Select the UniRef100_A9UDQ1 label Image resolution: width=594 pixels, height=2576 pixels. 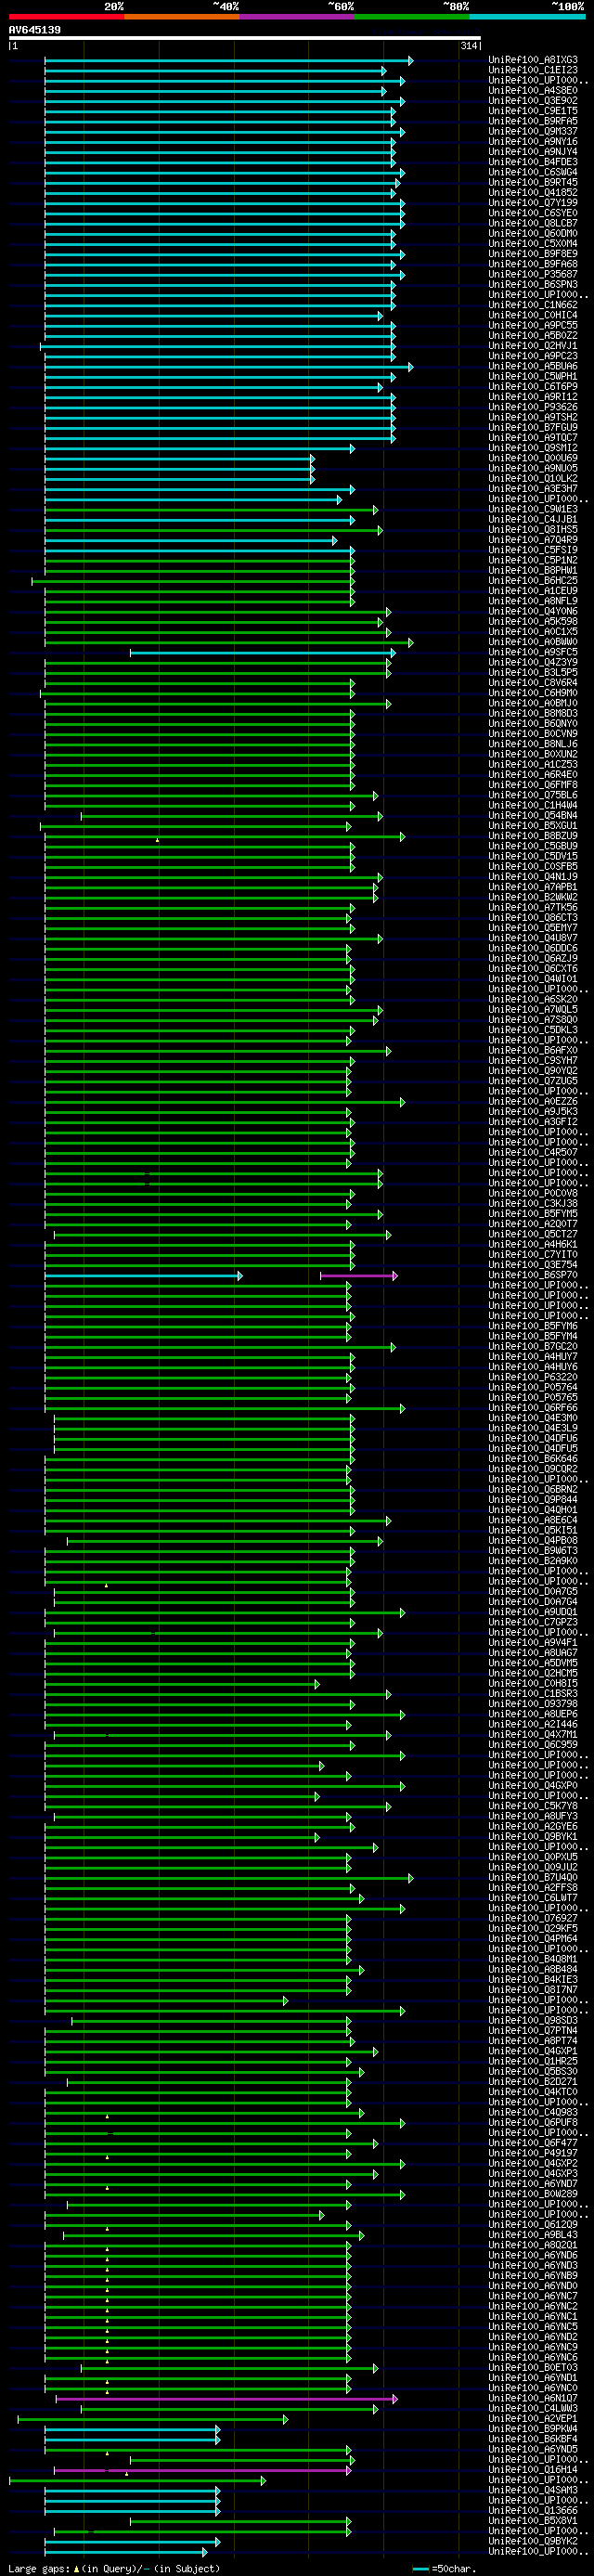(x=533, y=1612)
